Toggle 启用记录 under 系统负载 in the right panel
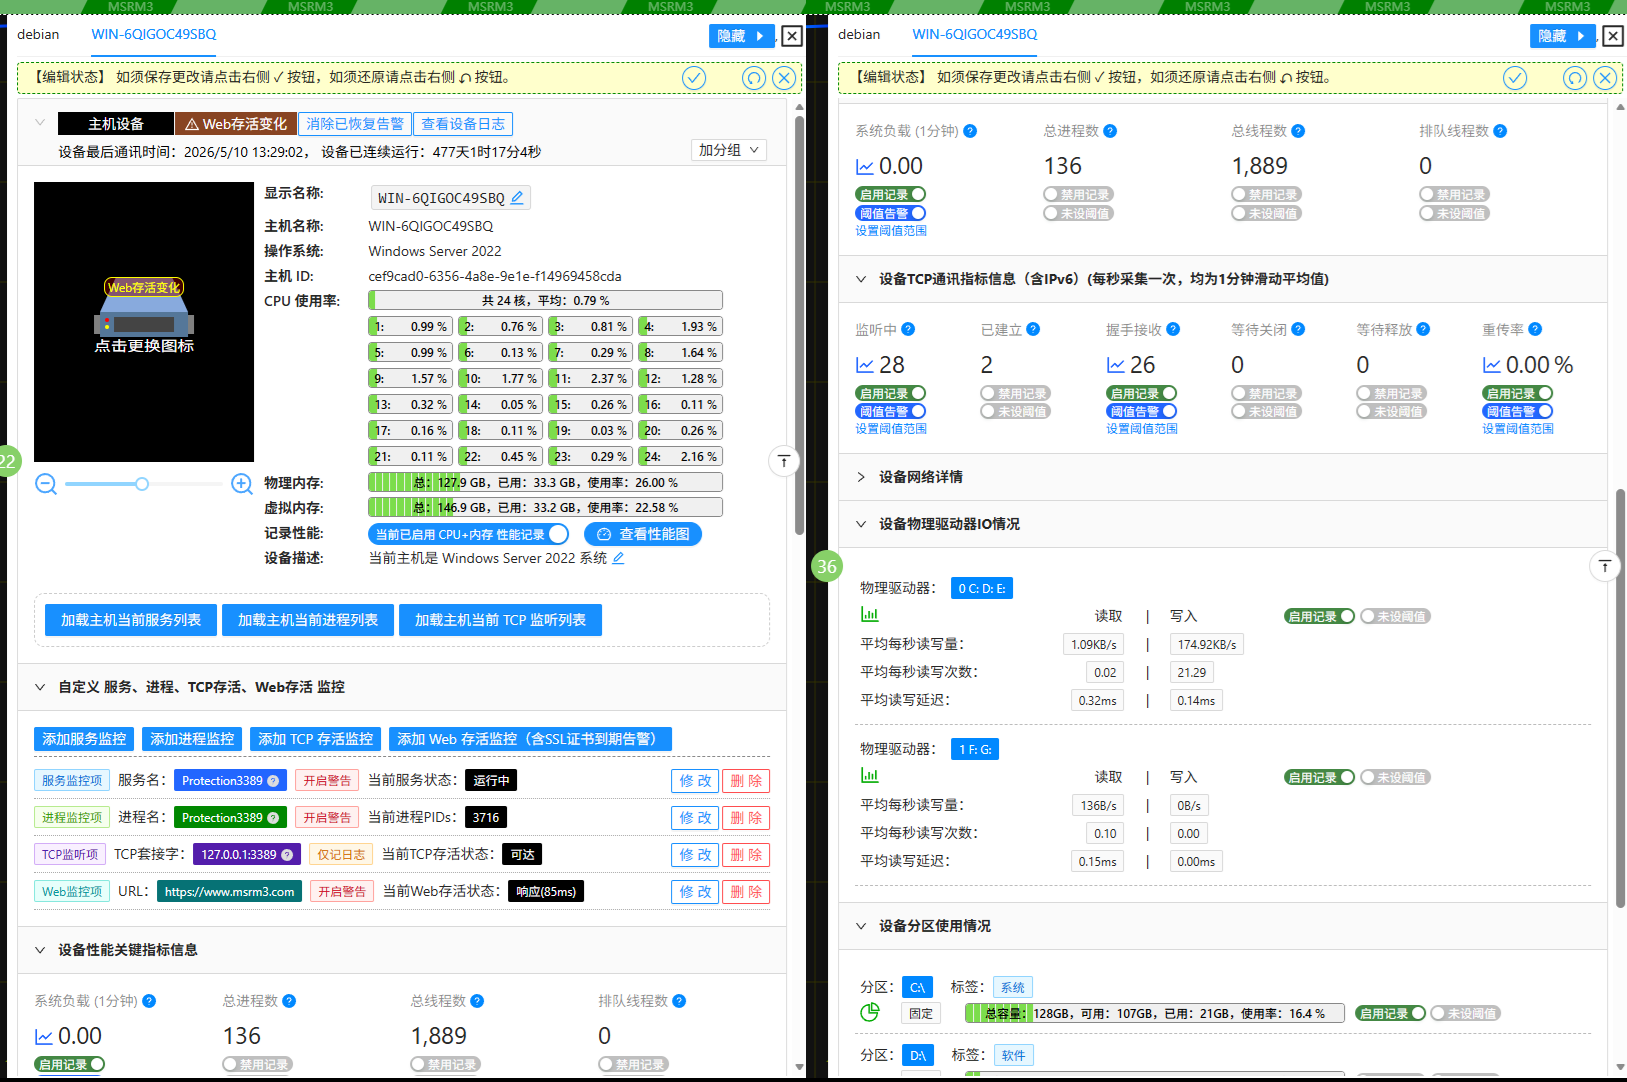The image size is (1627, 1082). tap(891, 195)
